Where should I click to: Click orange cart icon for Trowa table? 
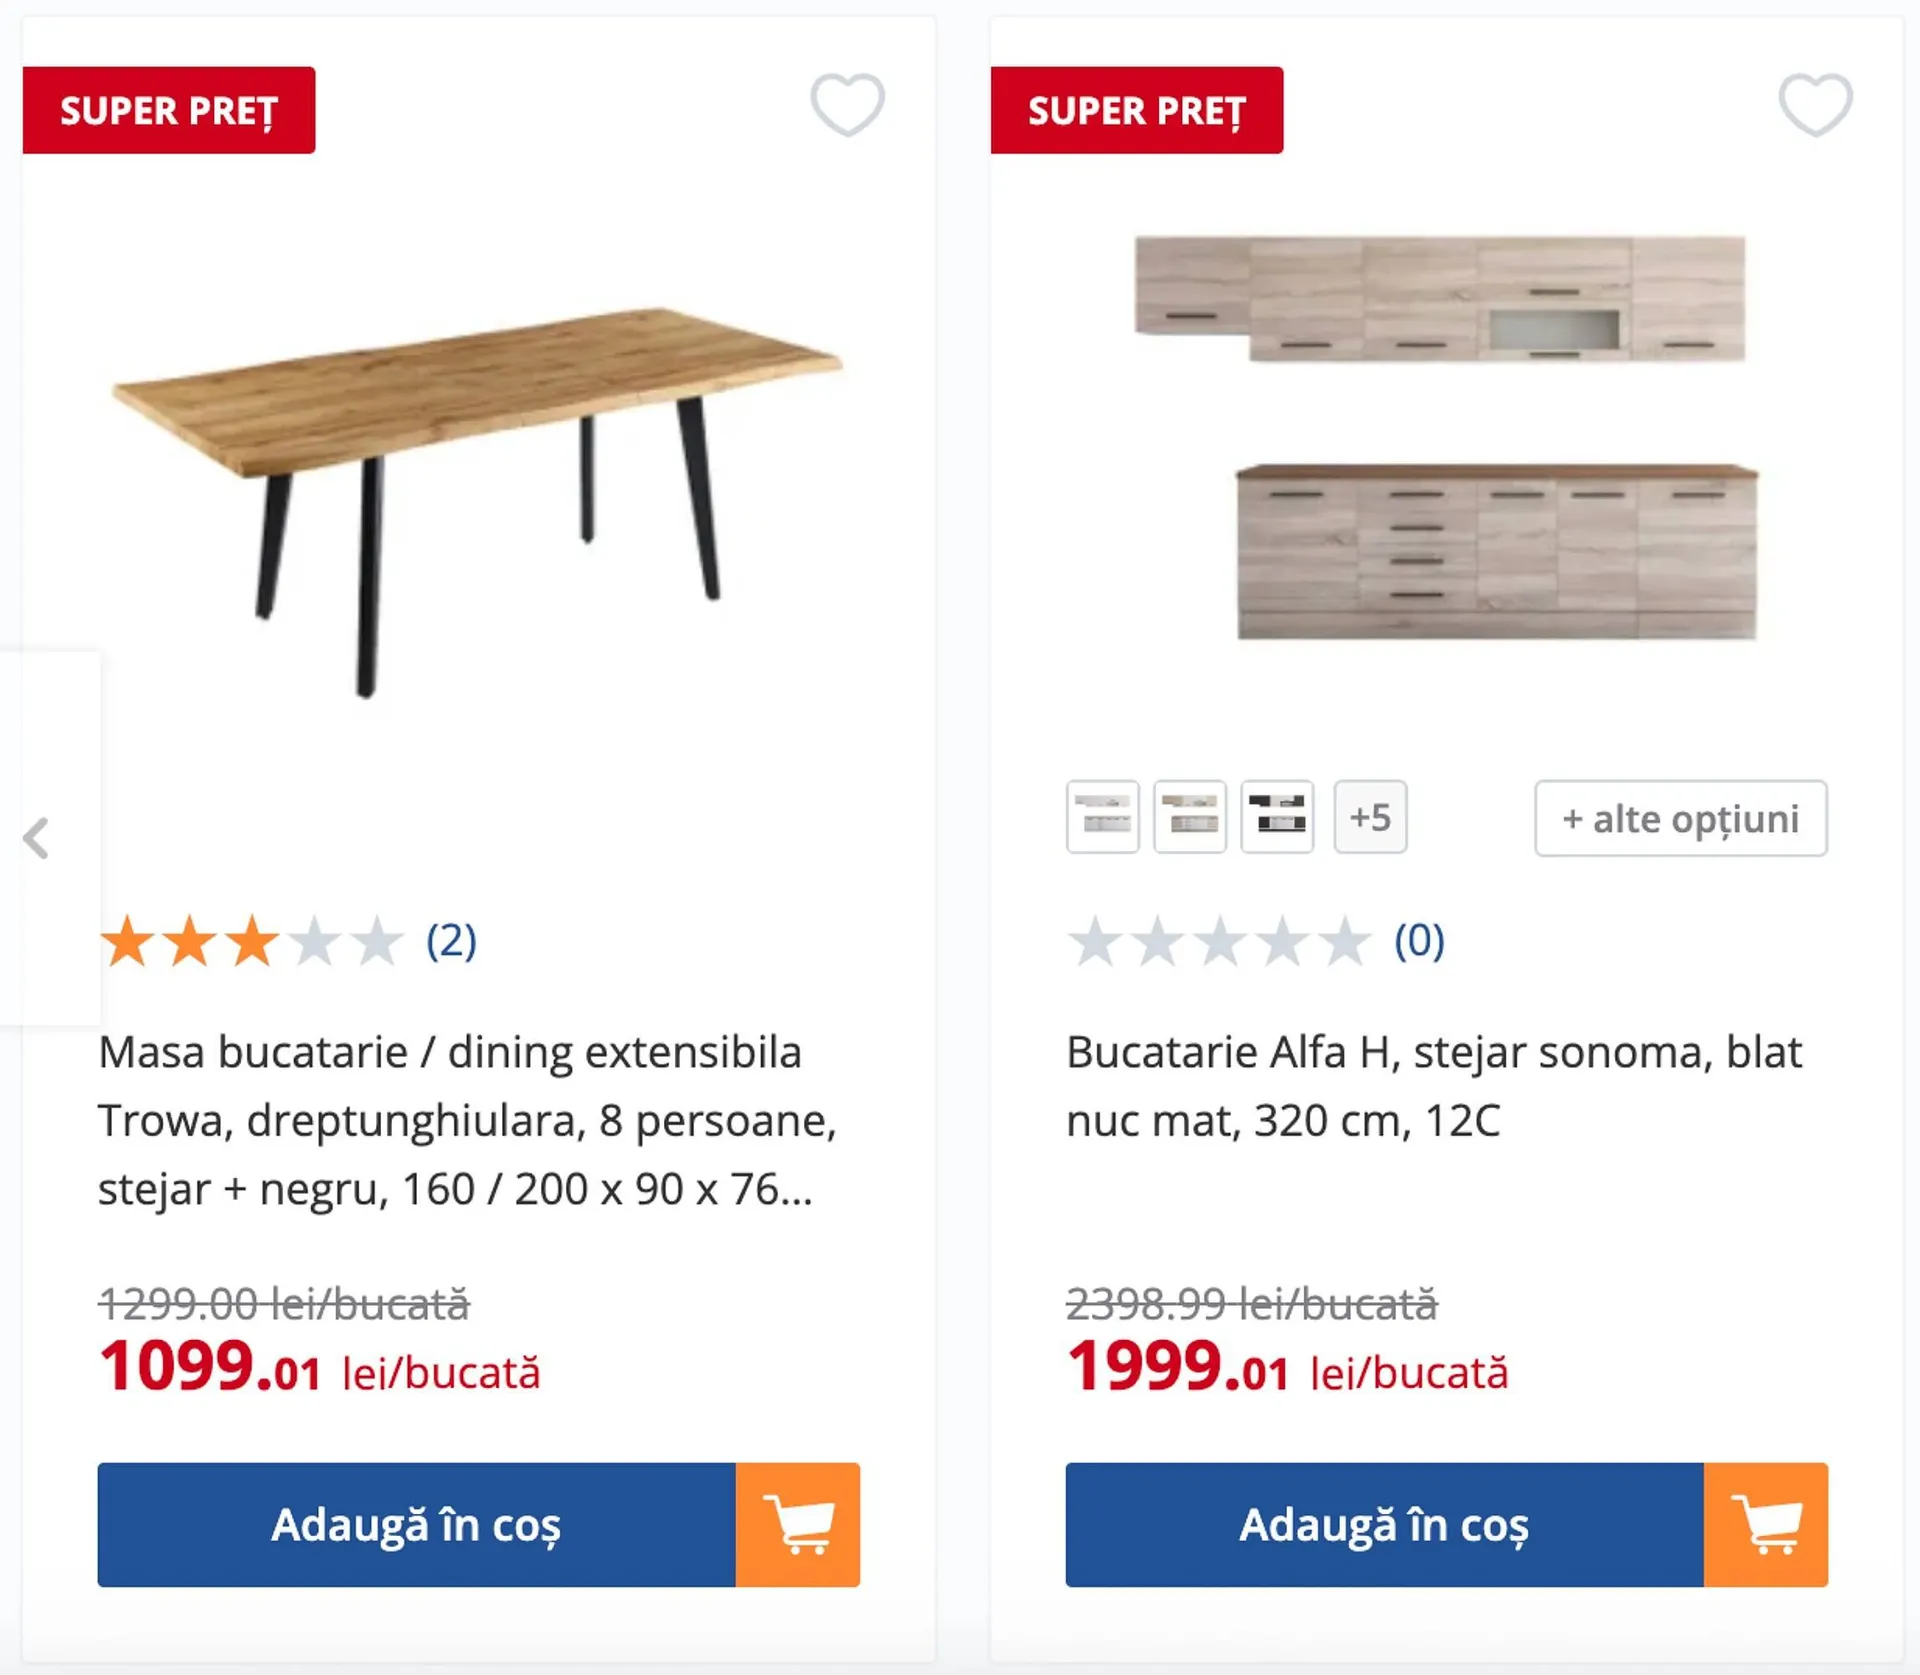[x=797, y=1524]
